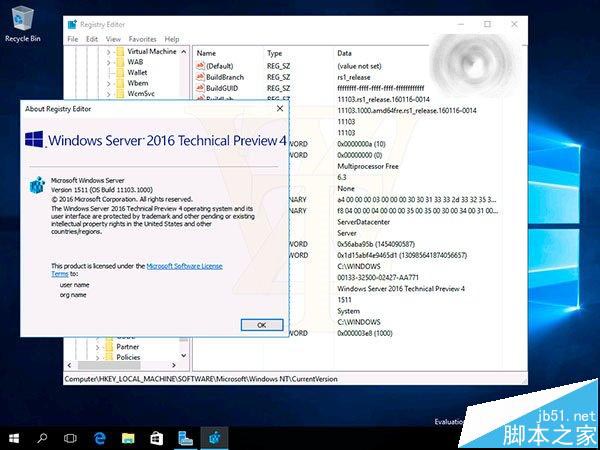Viewport: 600px width, 450px height.
Task: Select the Wbem folder icon
Action: [120, 83]
